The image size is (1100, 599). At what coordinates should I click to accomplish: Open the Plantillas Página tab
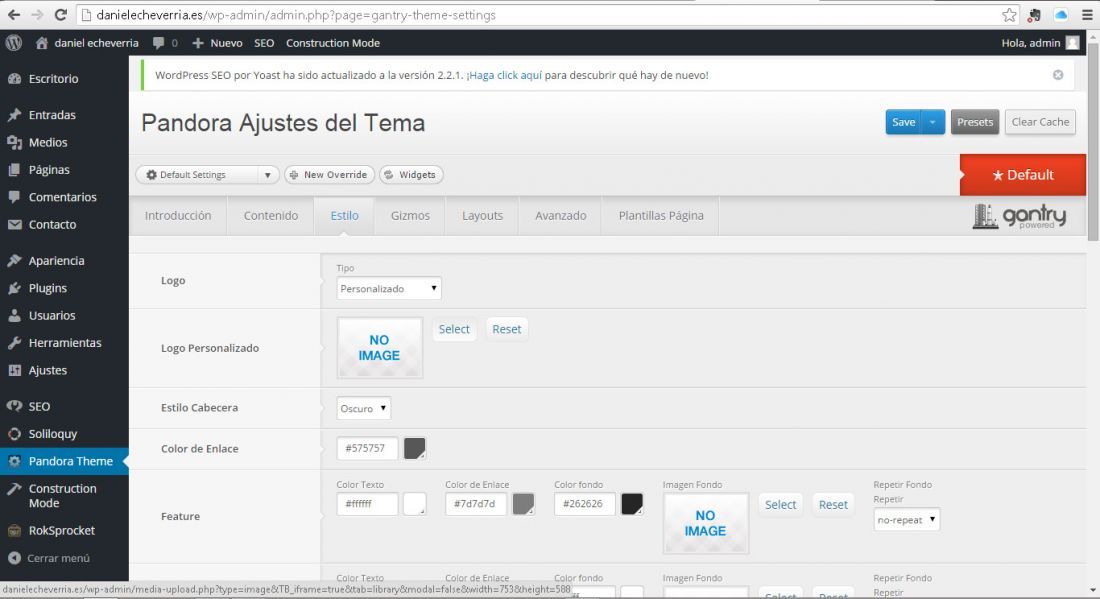point(661,215)
